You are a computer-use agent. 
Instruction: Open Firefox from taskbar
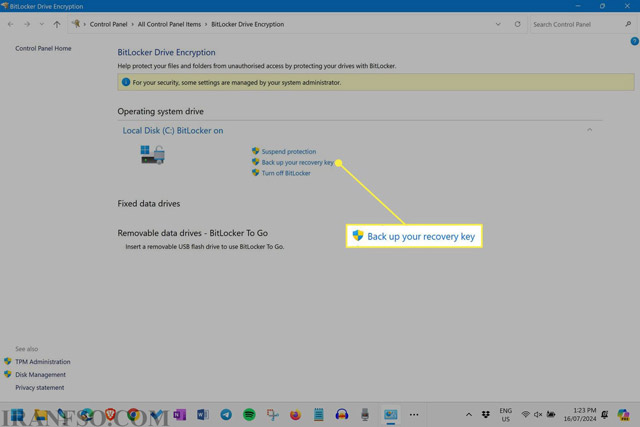tap(296, 415)
